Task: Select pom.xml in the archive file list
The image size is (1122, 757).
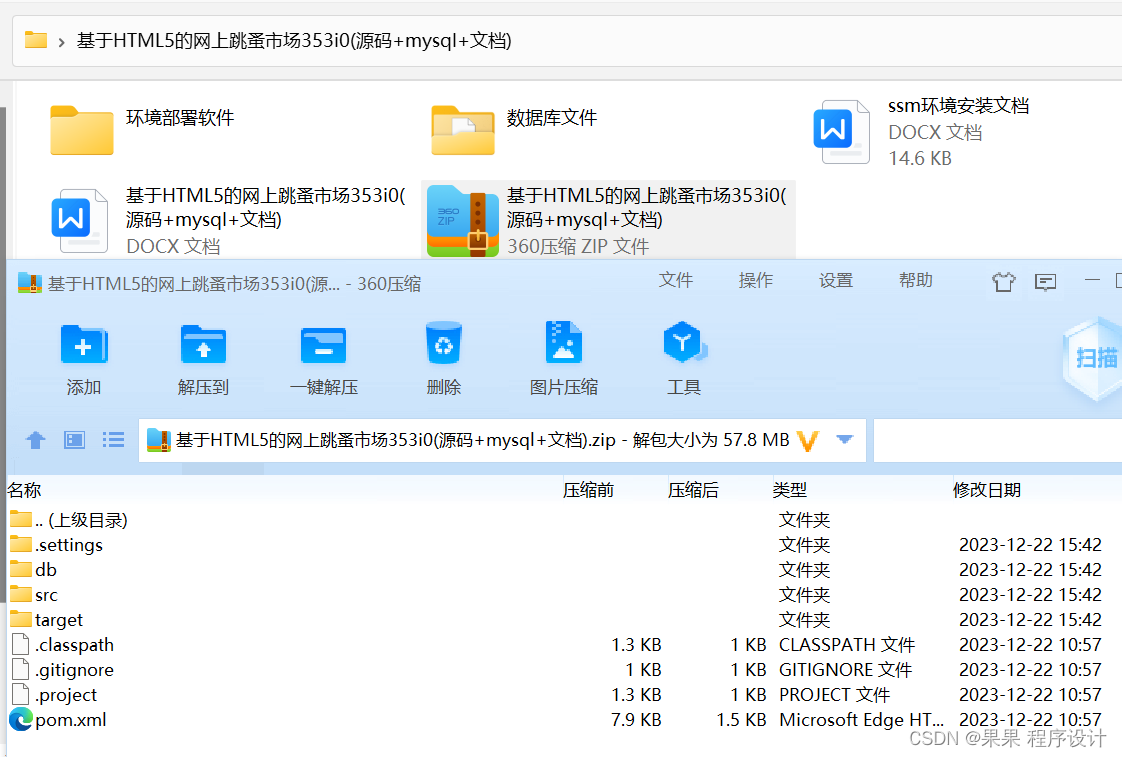Action: (67, 719)
